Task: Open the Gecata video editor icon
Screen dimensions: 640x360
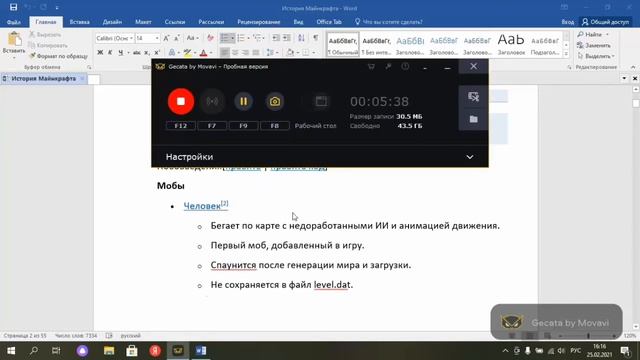Action: [x=473, y=97]
